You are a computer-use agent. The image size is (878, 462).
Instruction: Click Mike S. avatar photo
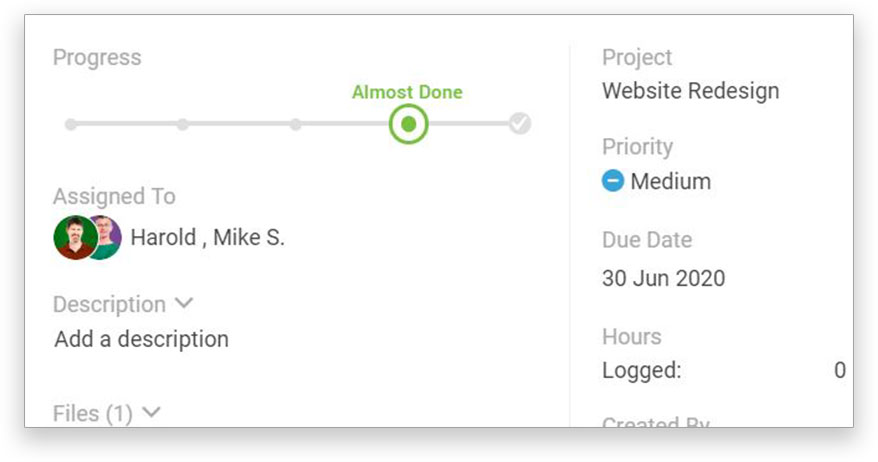tap(109, 237)
